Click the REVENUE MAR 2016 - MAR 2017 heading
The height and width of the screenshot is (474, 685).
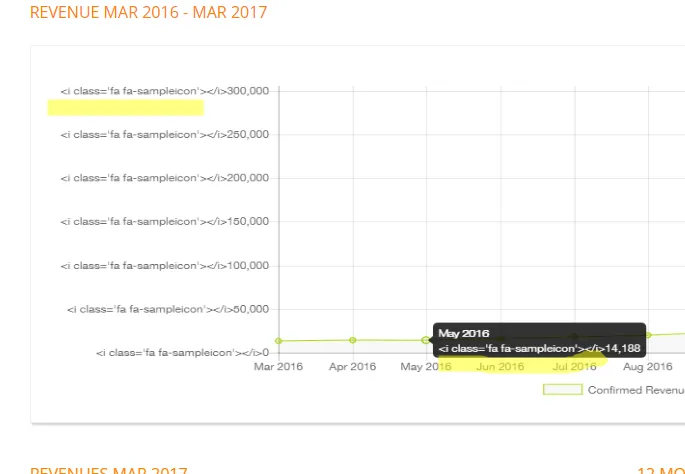tap(148, 12)
